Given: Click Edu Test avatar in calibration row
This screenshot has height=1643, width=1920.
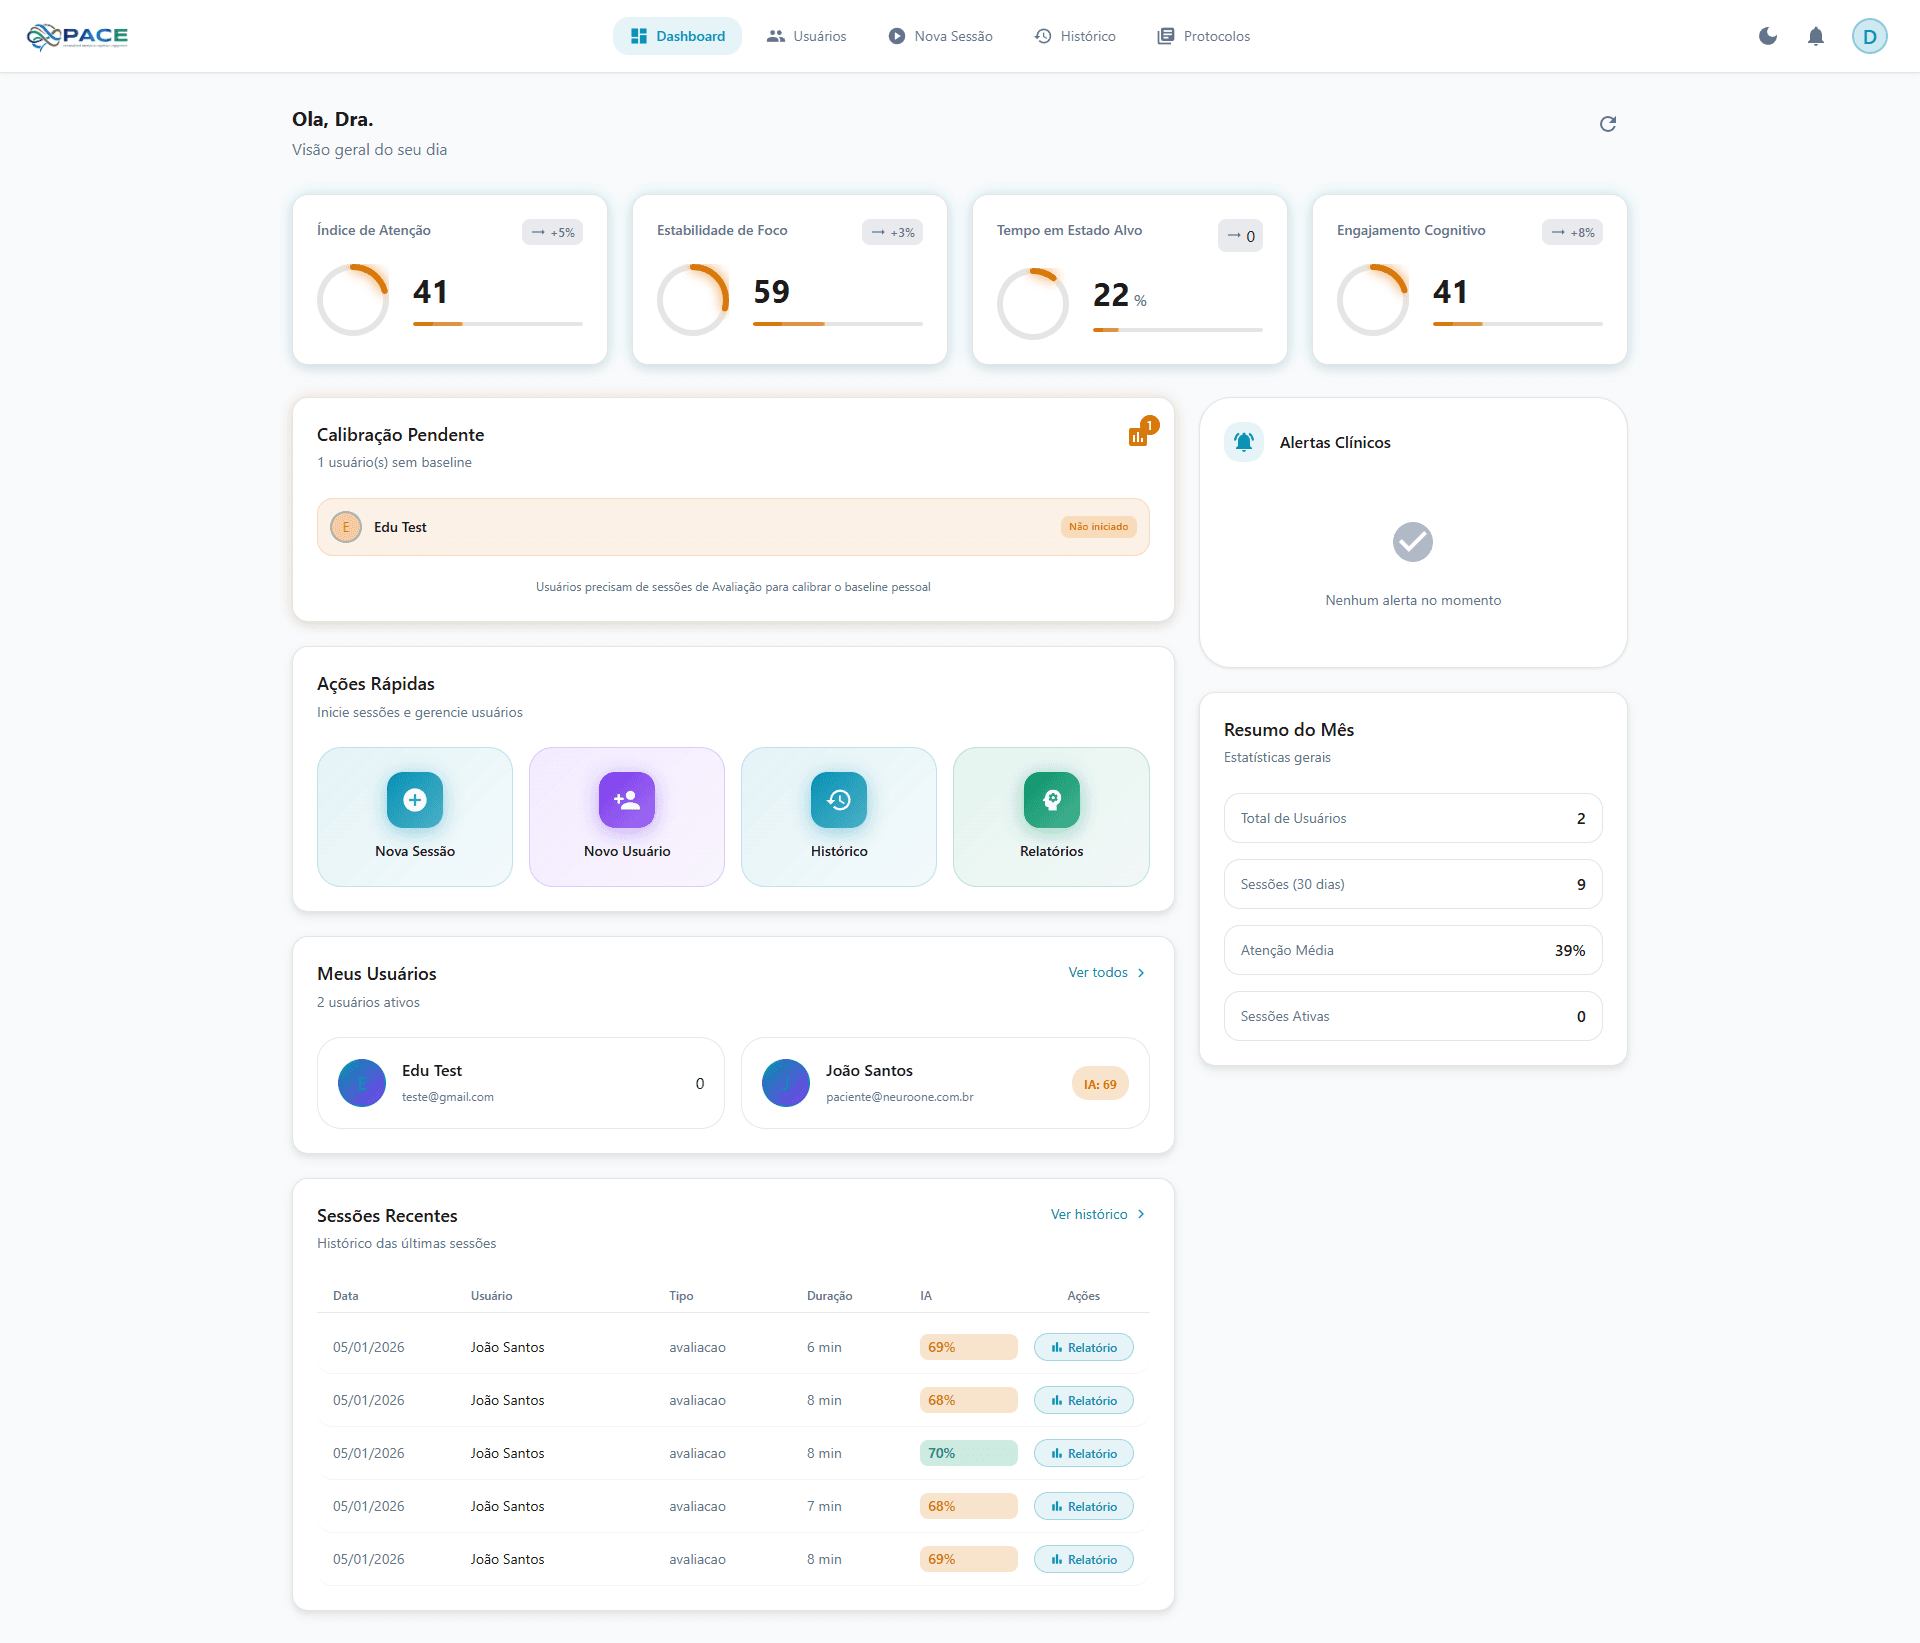Looking at the screenshot, I should pyautogui.click(x=346, y=527).
